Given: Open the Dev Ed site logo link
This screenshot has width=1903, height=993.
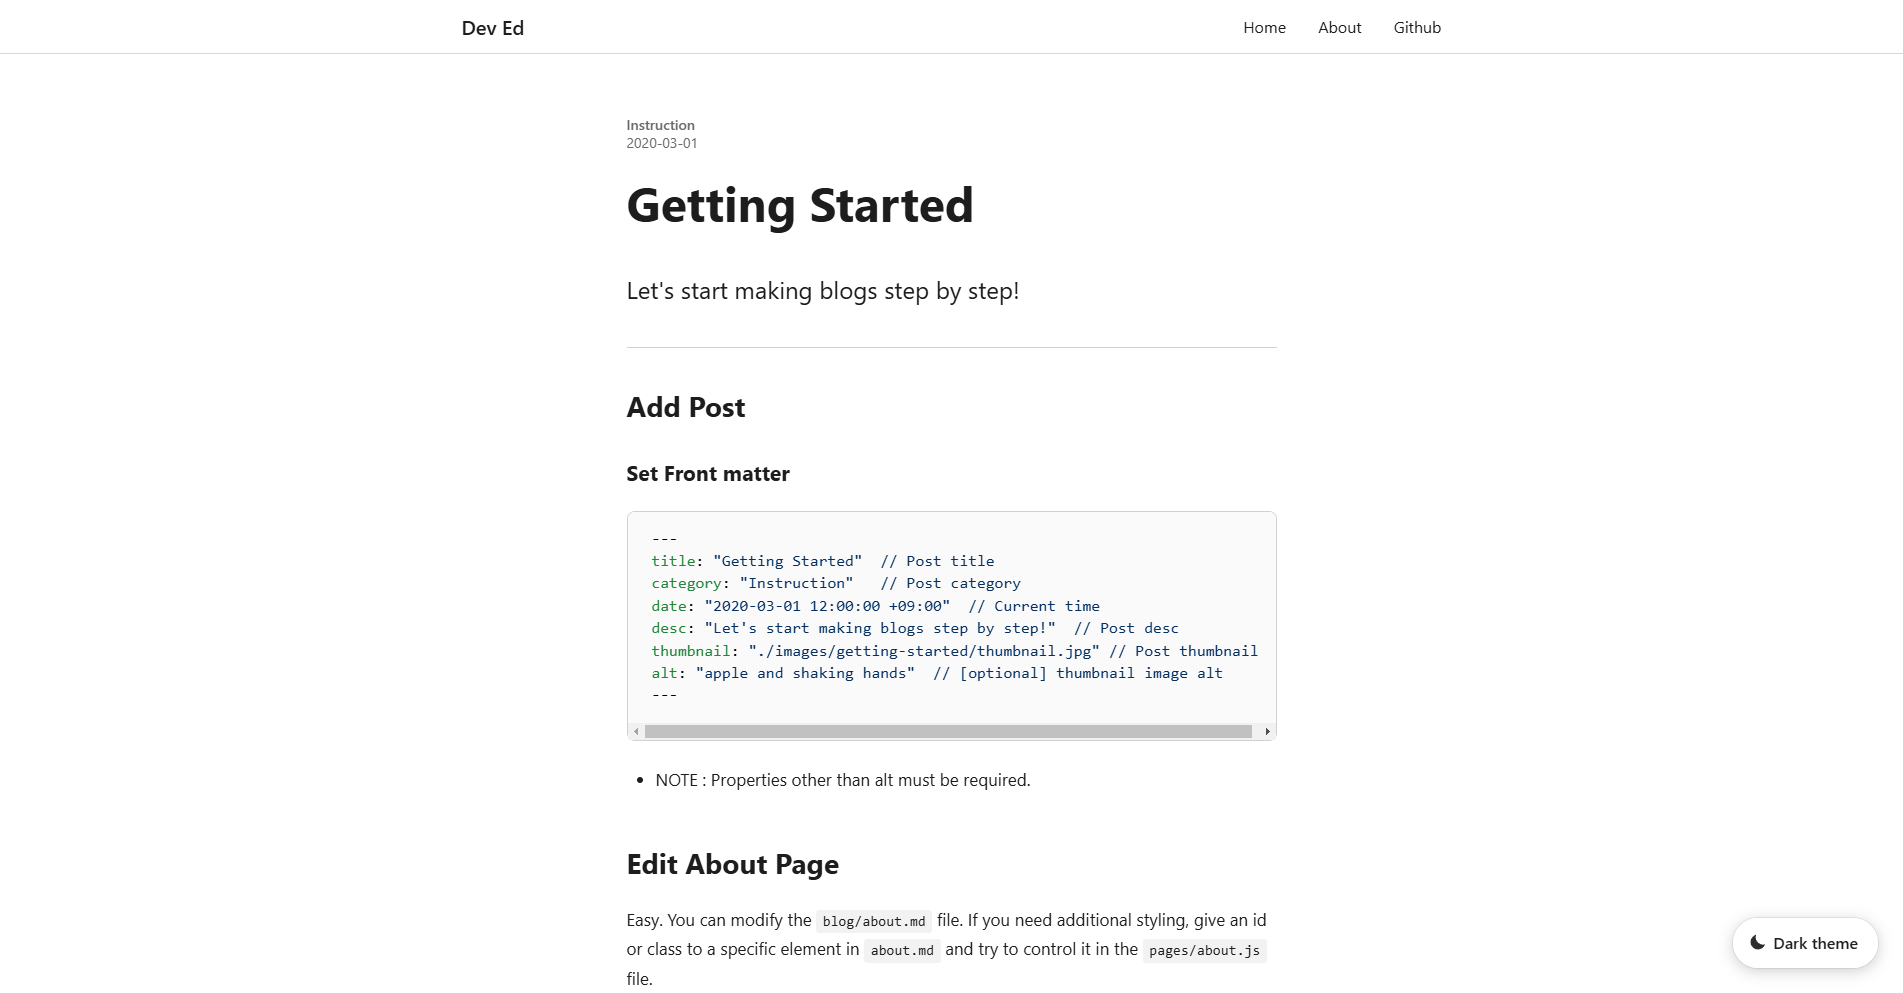Looking at the screenshot, I should click(x=492, y=28).
